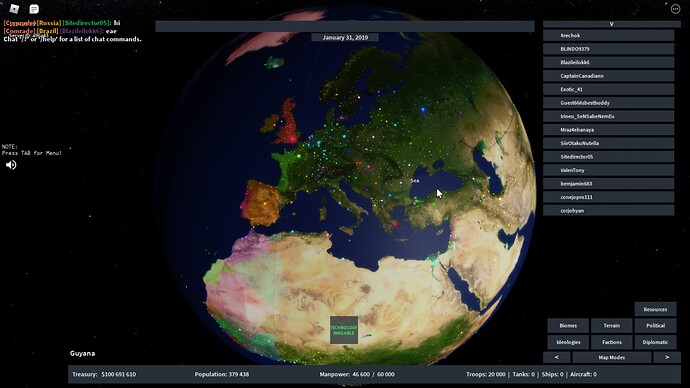Show the Ideologies map mode
This screenshot has height=388, width=690.
pyautogui.click(x=568, y=342)
